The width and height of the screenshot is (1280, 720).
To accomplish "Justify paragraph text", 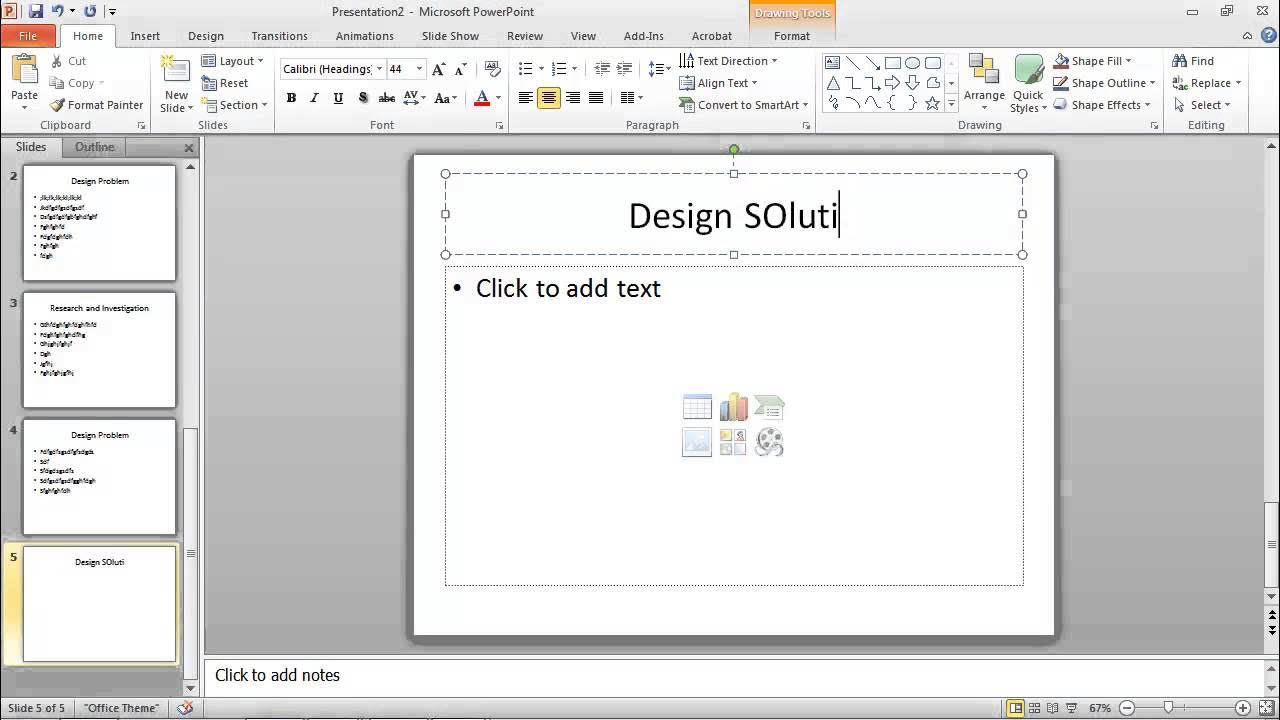I will 596,98.
